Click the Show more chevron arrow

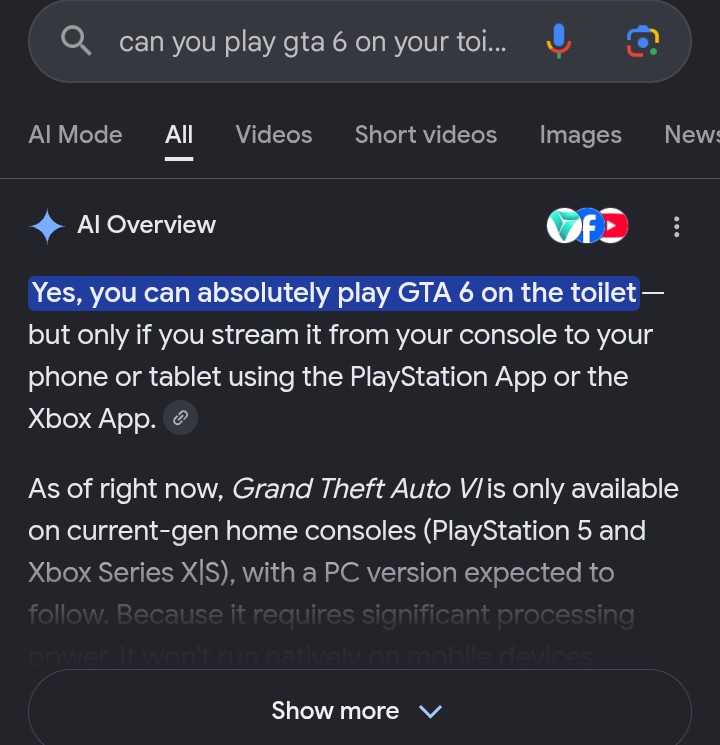click(431, 711)
